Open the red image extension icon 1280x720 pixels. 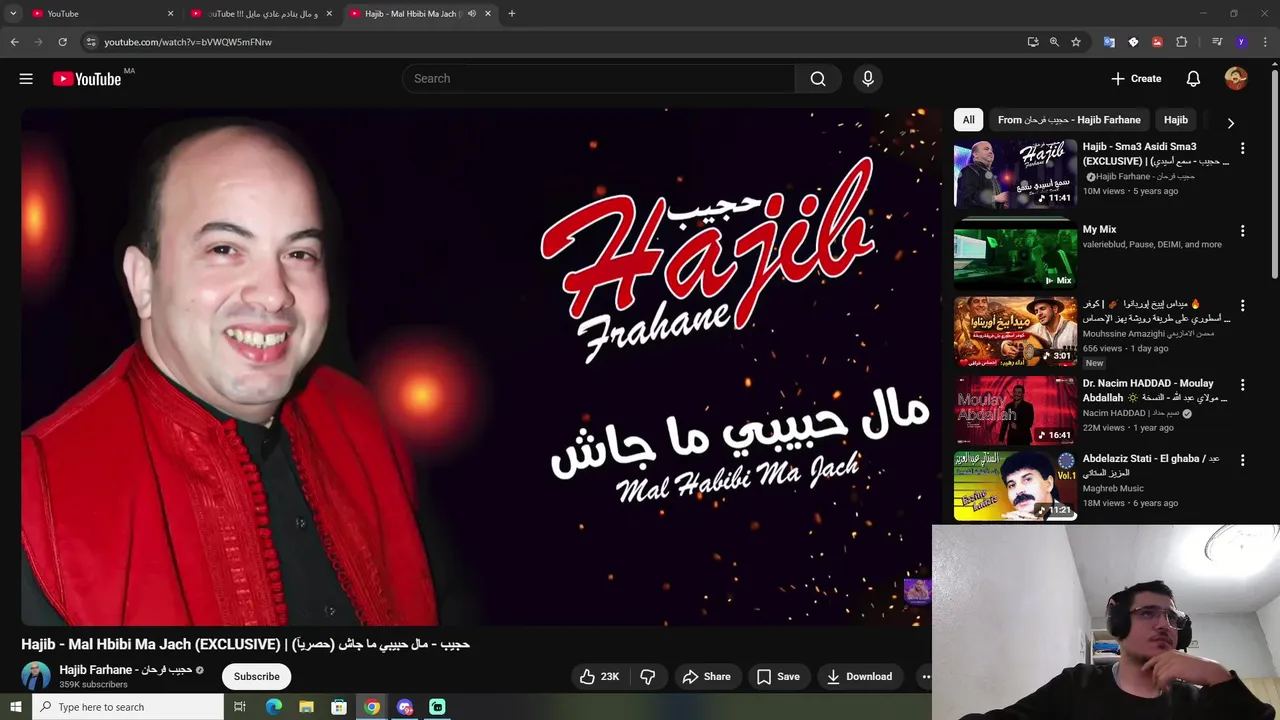coord(1157,42)
